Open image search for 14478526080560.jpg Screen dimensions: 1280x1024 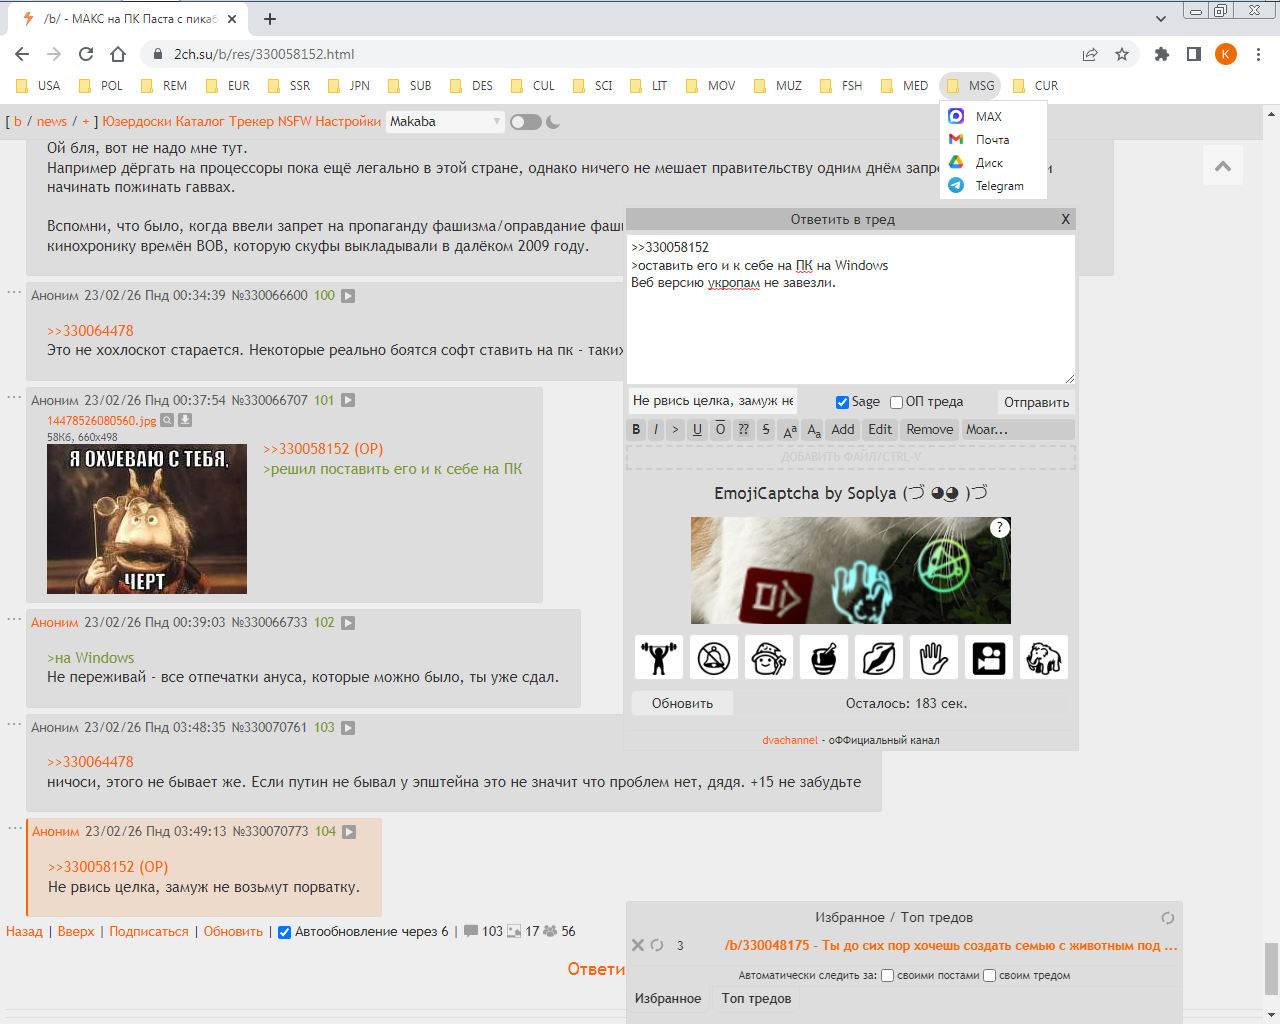point(168,421)
